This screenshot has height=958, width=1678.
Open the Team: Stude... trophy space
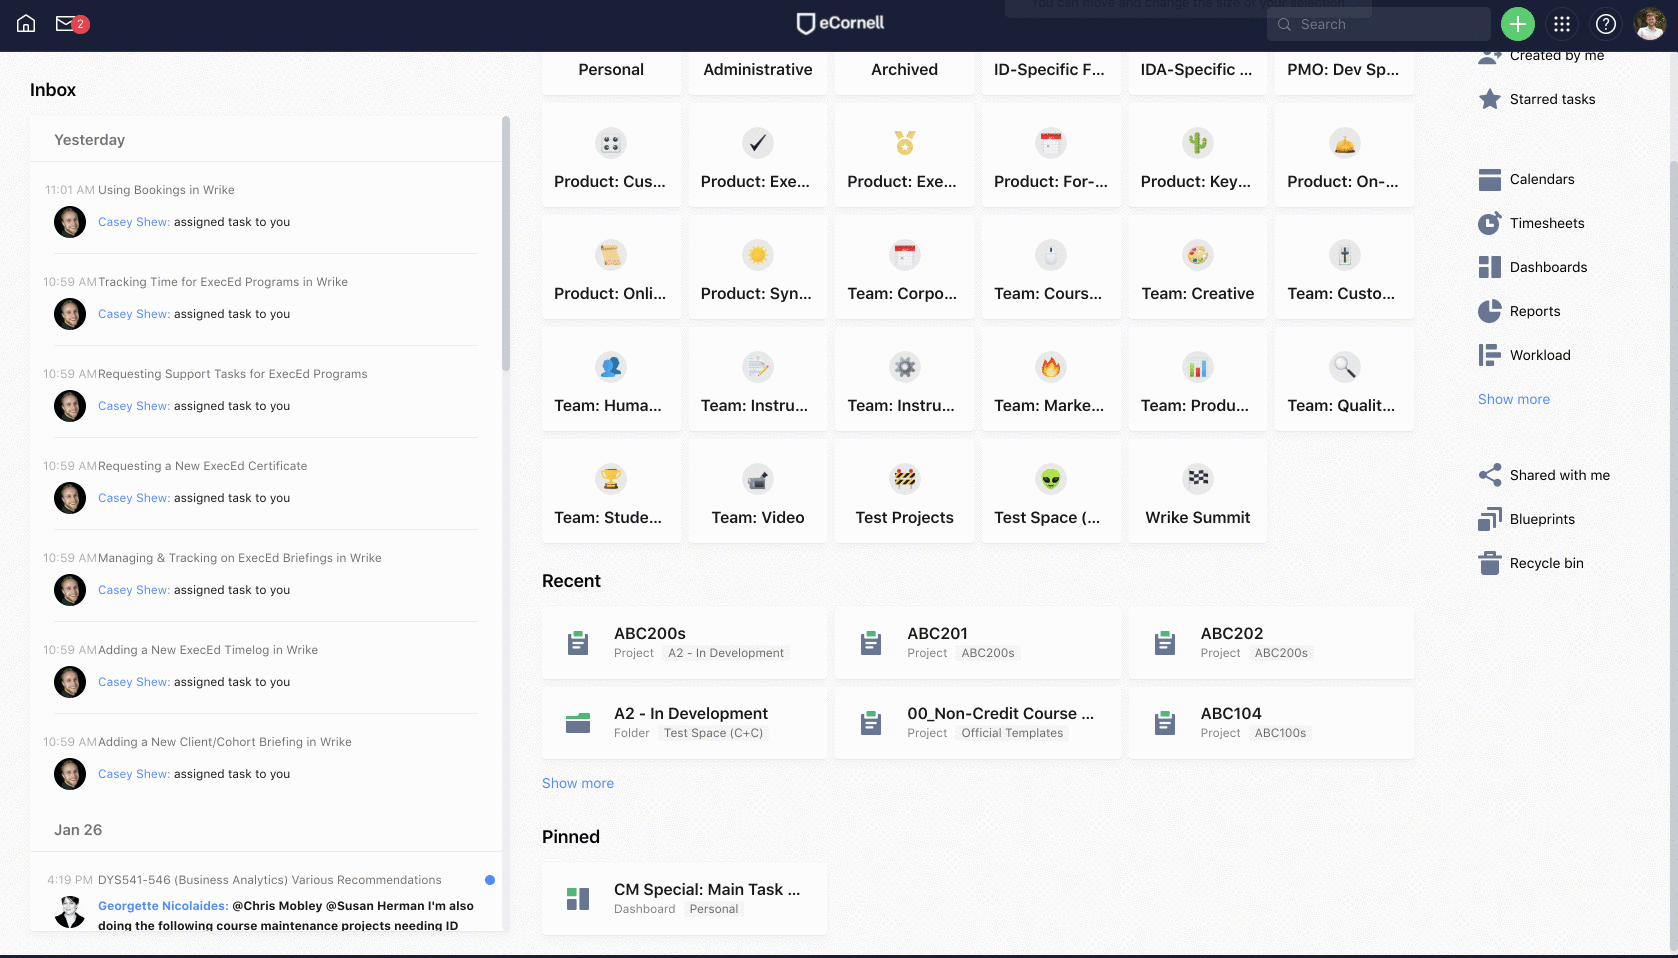click(611, 491)
